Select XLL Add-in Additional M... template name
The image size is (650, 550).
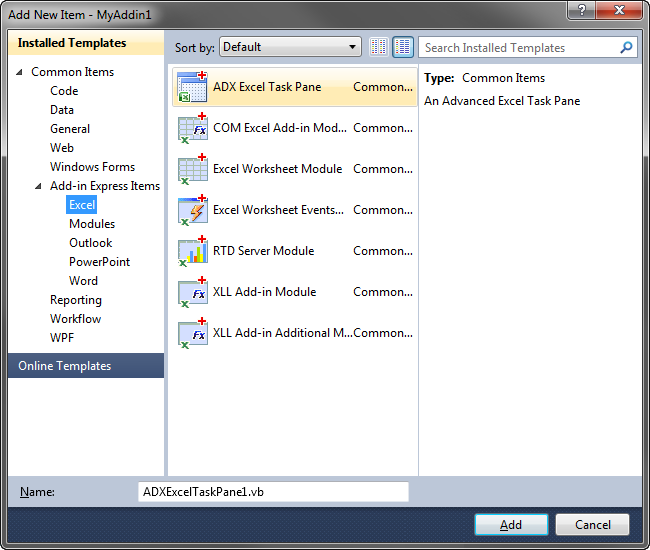point(283,333)
